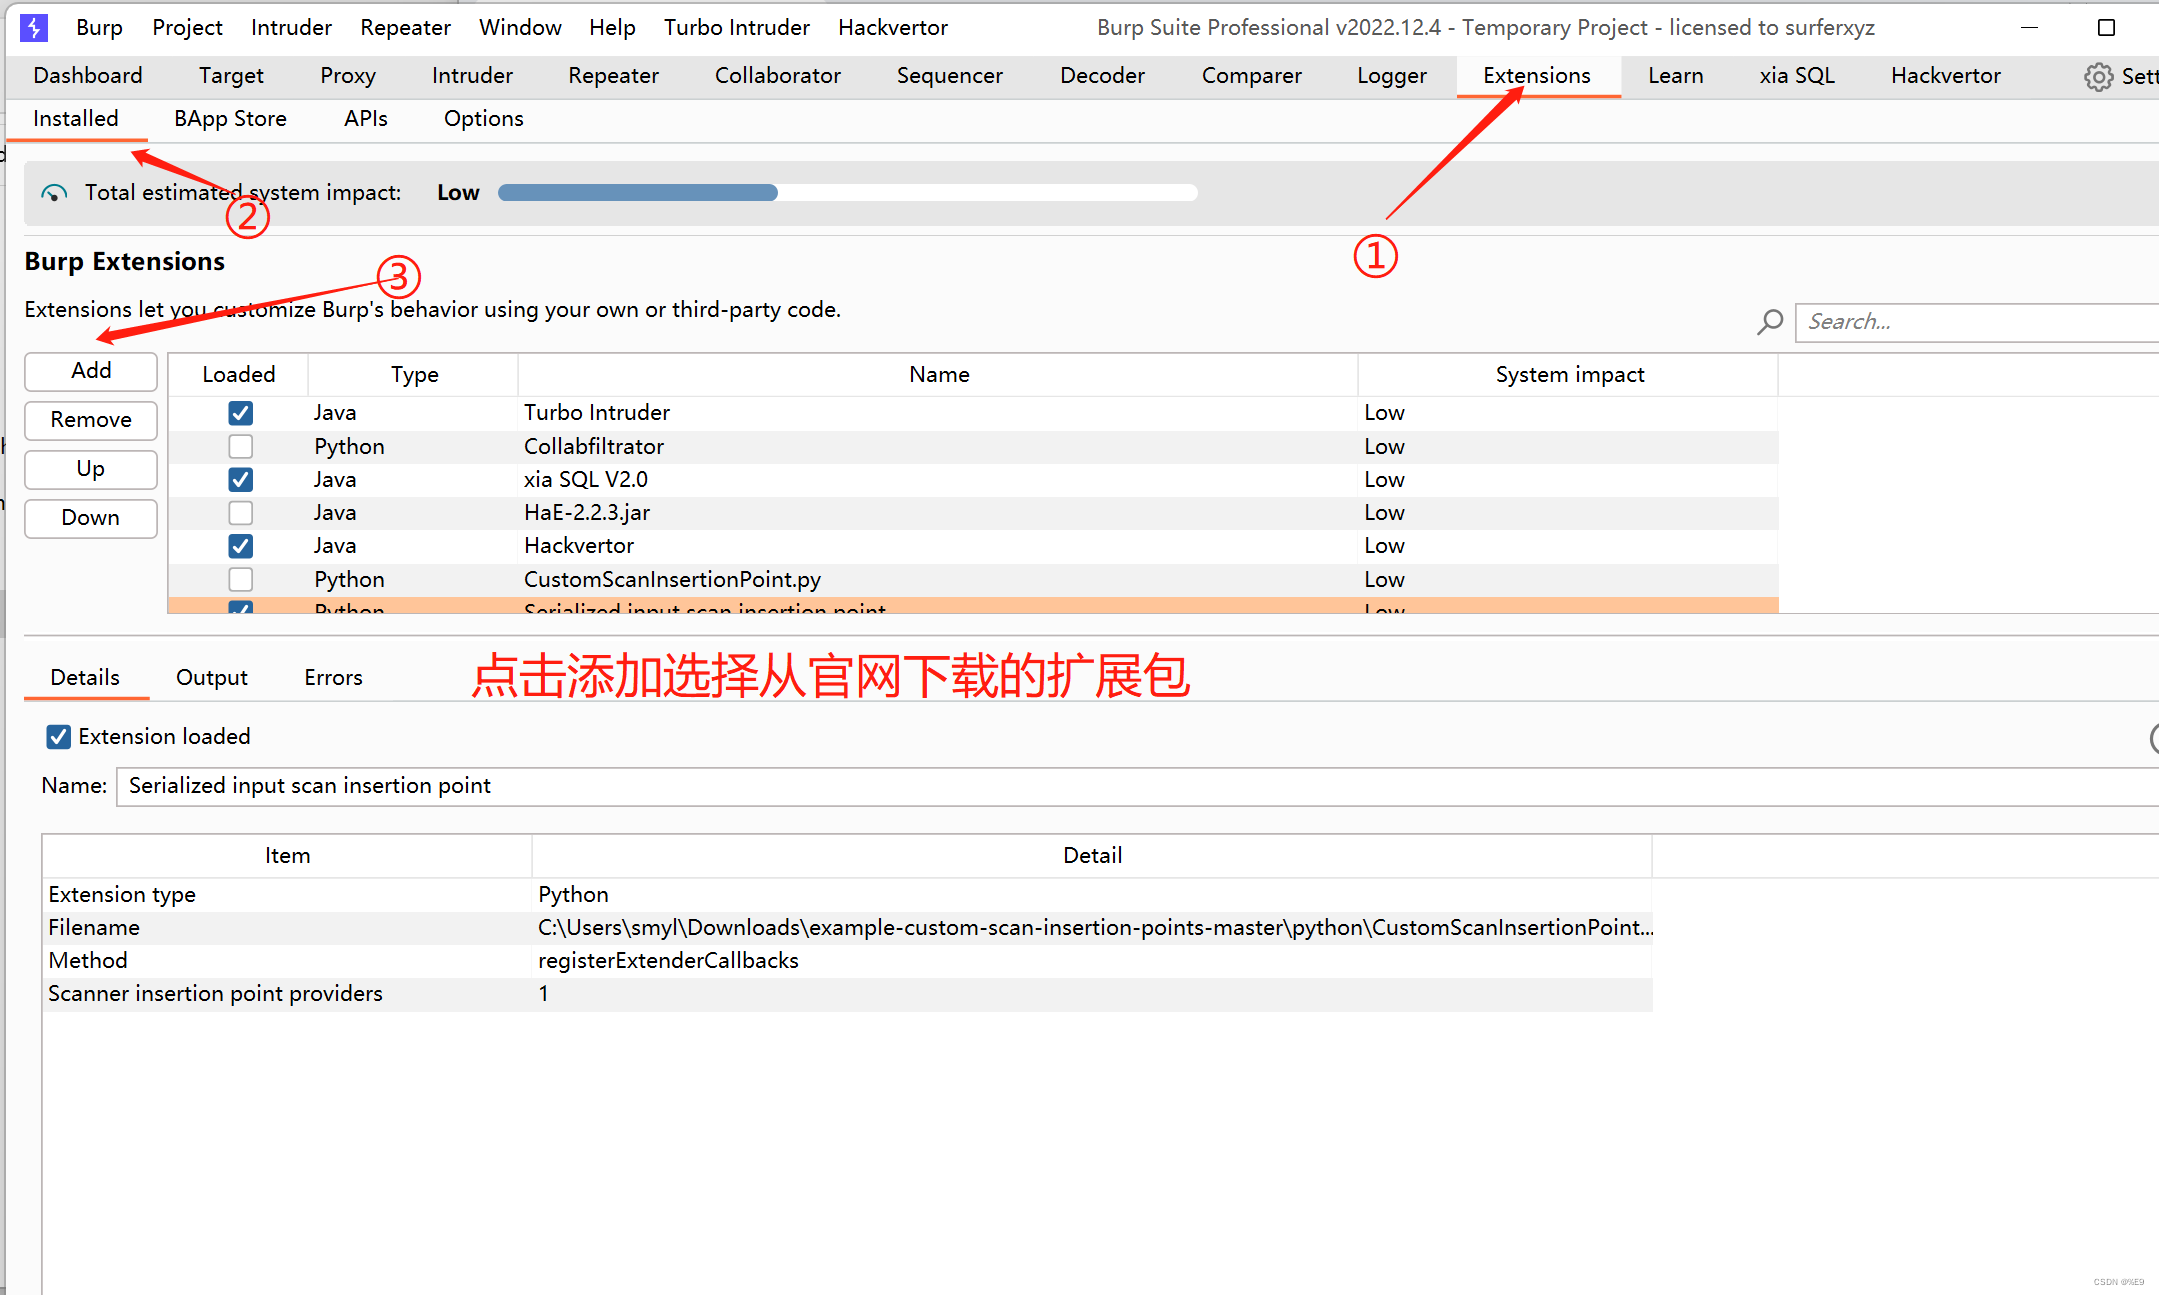The height and width of the screenshot is (1295, 2159).
Task: Click the system impact gauge icon
Action: coord(52,192)
